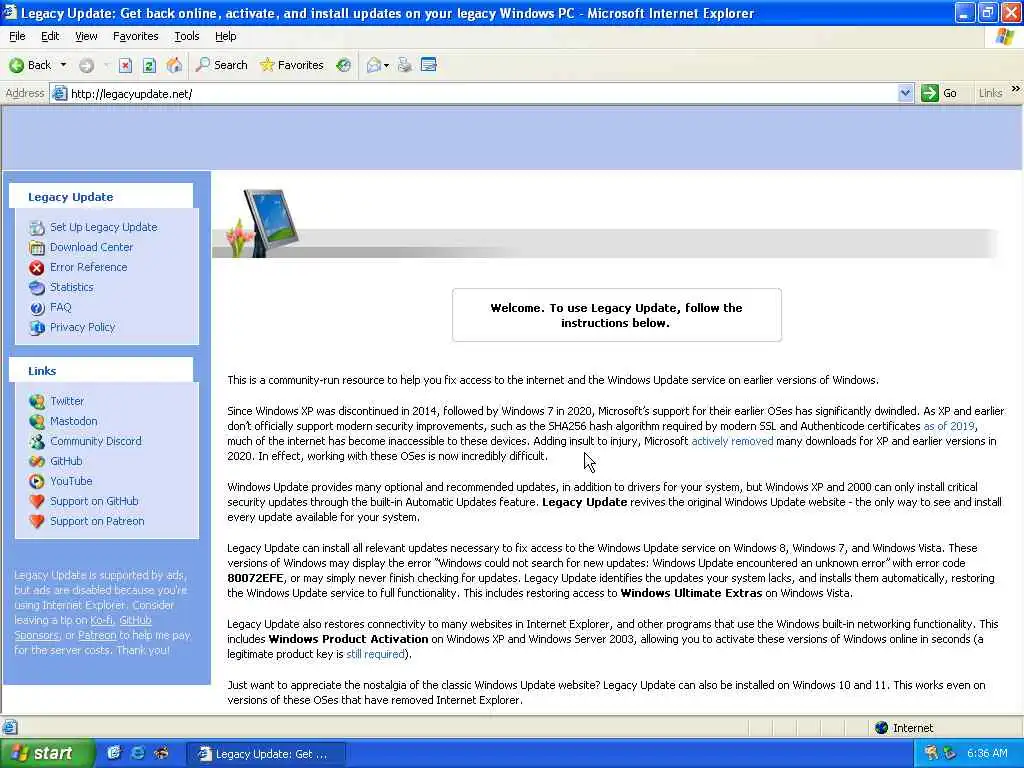Open the GitHub sidebar link
Viewport: 1024px width, 768px height.
coord(67,461)
